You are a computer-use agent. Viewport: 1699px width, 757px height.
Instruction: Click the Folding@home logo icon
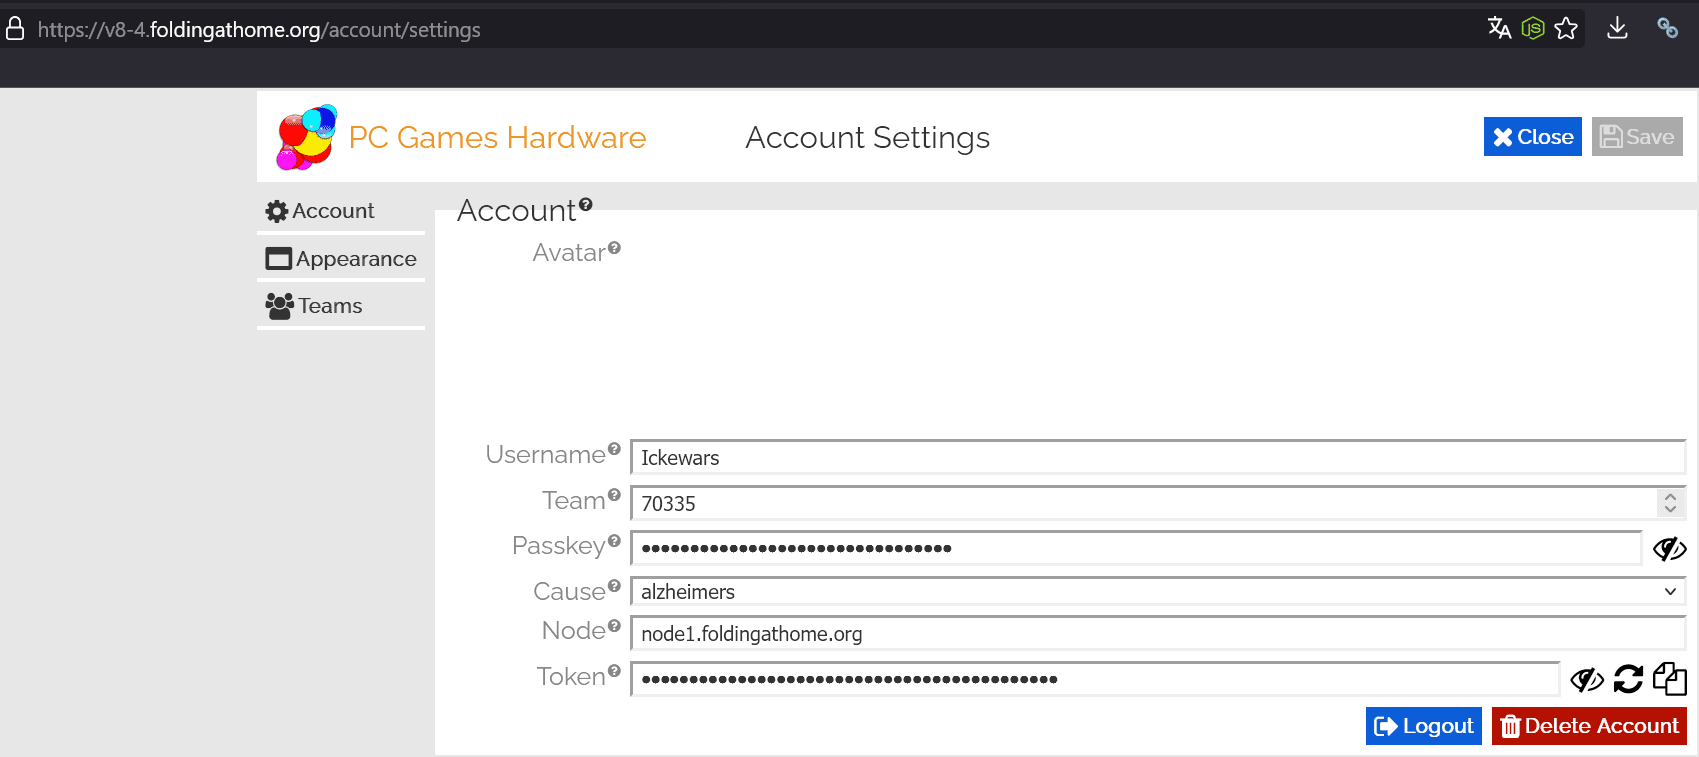306,137
